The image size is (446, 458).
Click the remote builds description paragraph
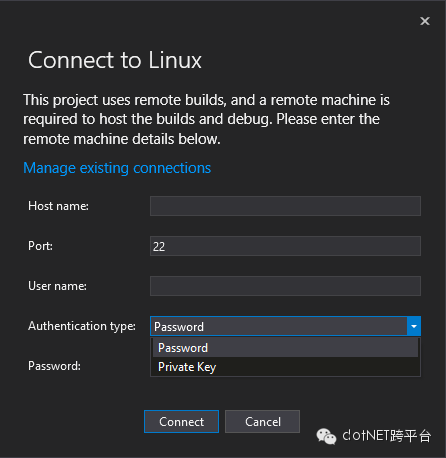tap(206, 119)
